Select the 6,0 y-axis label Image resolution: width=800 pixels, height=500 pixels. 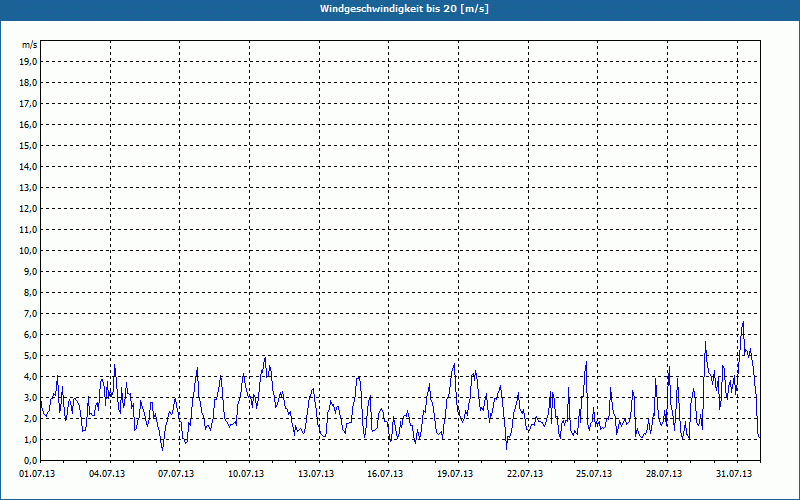(30, 334)
